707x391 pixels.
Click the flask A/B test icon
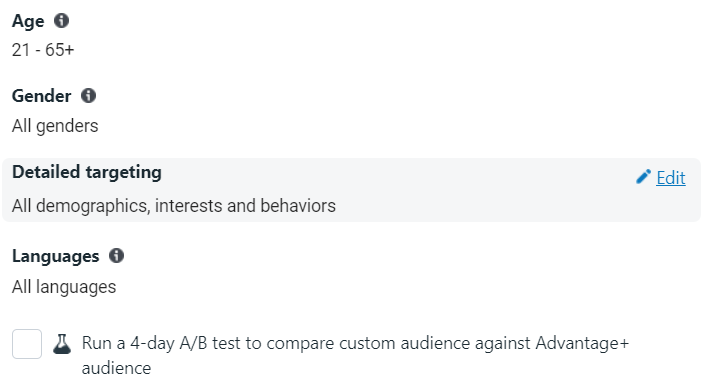62,344
